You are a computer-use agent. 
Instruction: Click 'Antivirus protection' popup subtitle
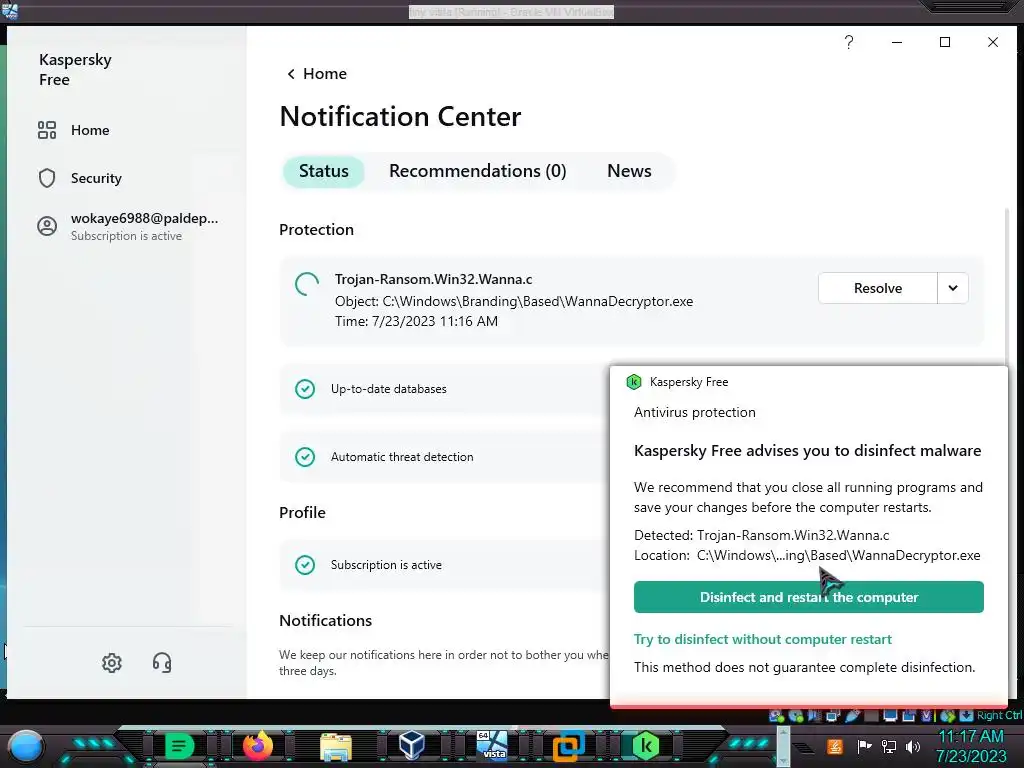[695, 413]
